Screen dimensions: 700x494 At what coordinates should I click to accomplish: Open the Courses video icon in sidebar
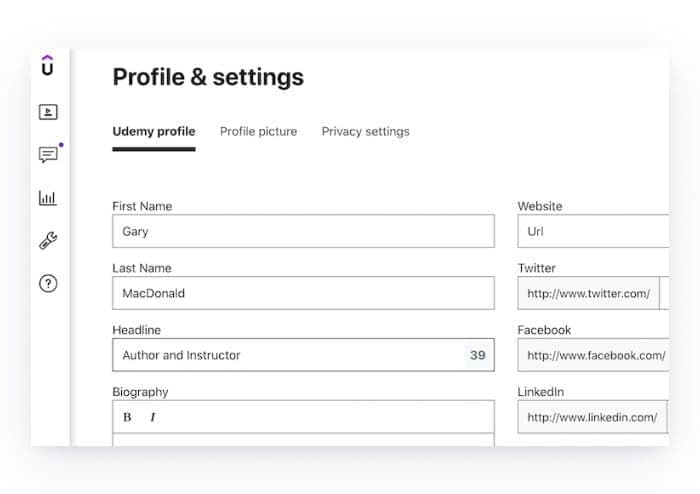pyautogui.click(x=48, y=112)
